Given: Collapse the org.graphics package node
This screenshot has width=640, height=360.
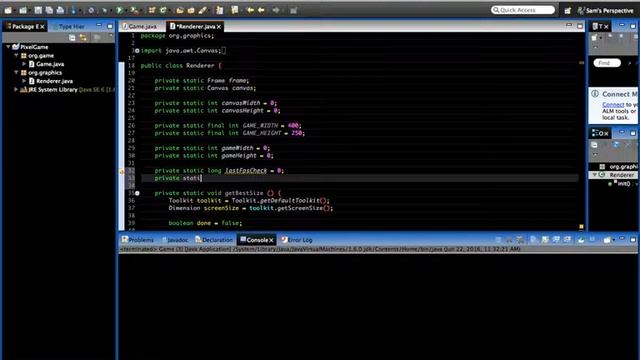Looking at the screenshot, I should 16,72.
